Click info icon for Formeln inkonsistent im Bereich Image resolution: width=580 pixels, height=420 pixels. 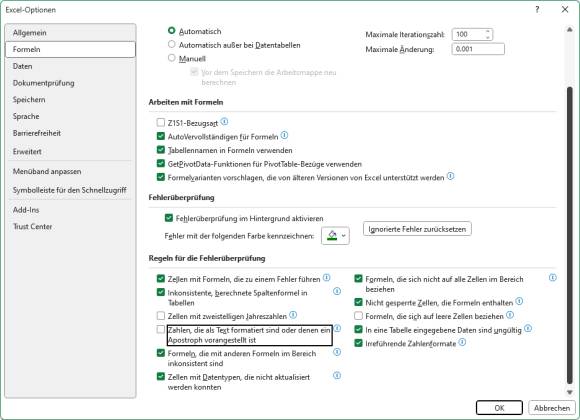337,352
